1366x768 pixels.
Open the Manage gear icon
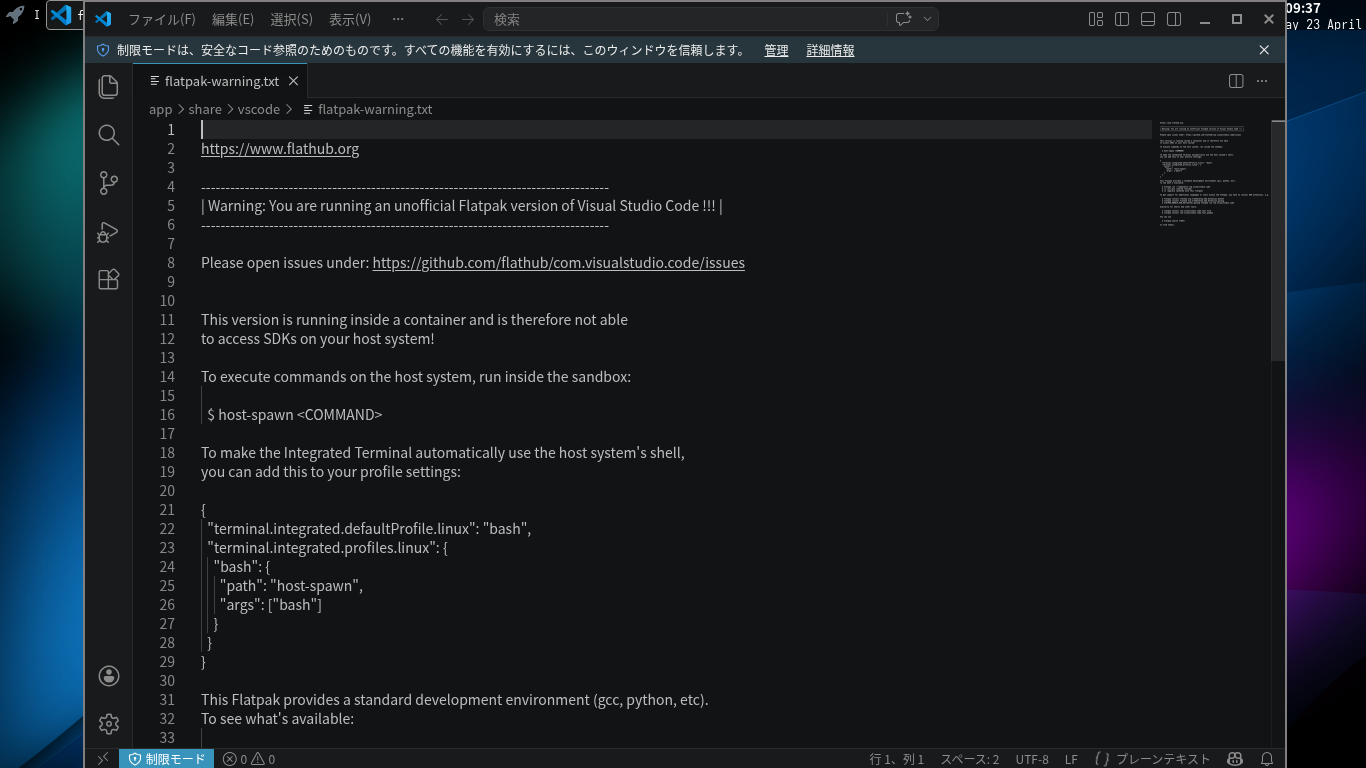tap(109, 724)
